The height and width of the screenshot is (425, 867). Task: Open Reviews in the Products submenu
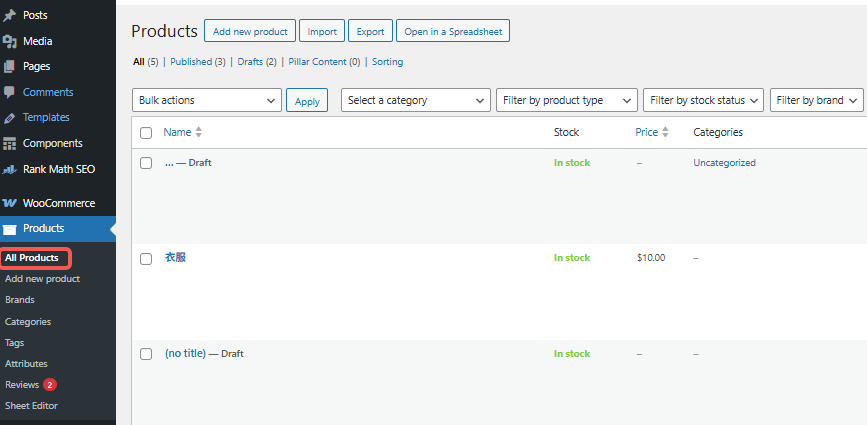click(22, 384)
